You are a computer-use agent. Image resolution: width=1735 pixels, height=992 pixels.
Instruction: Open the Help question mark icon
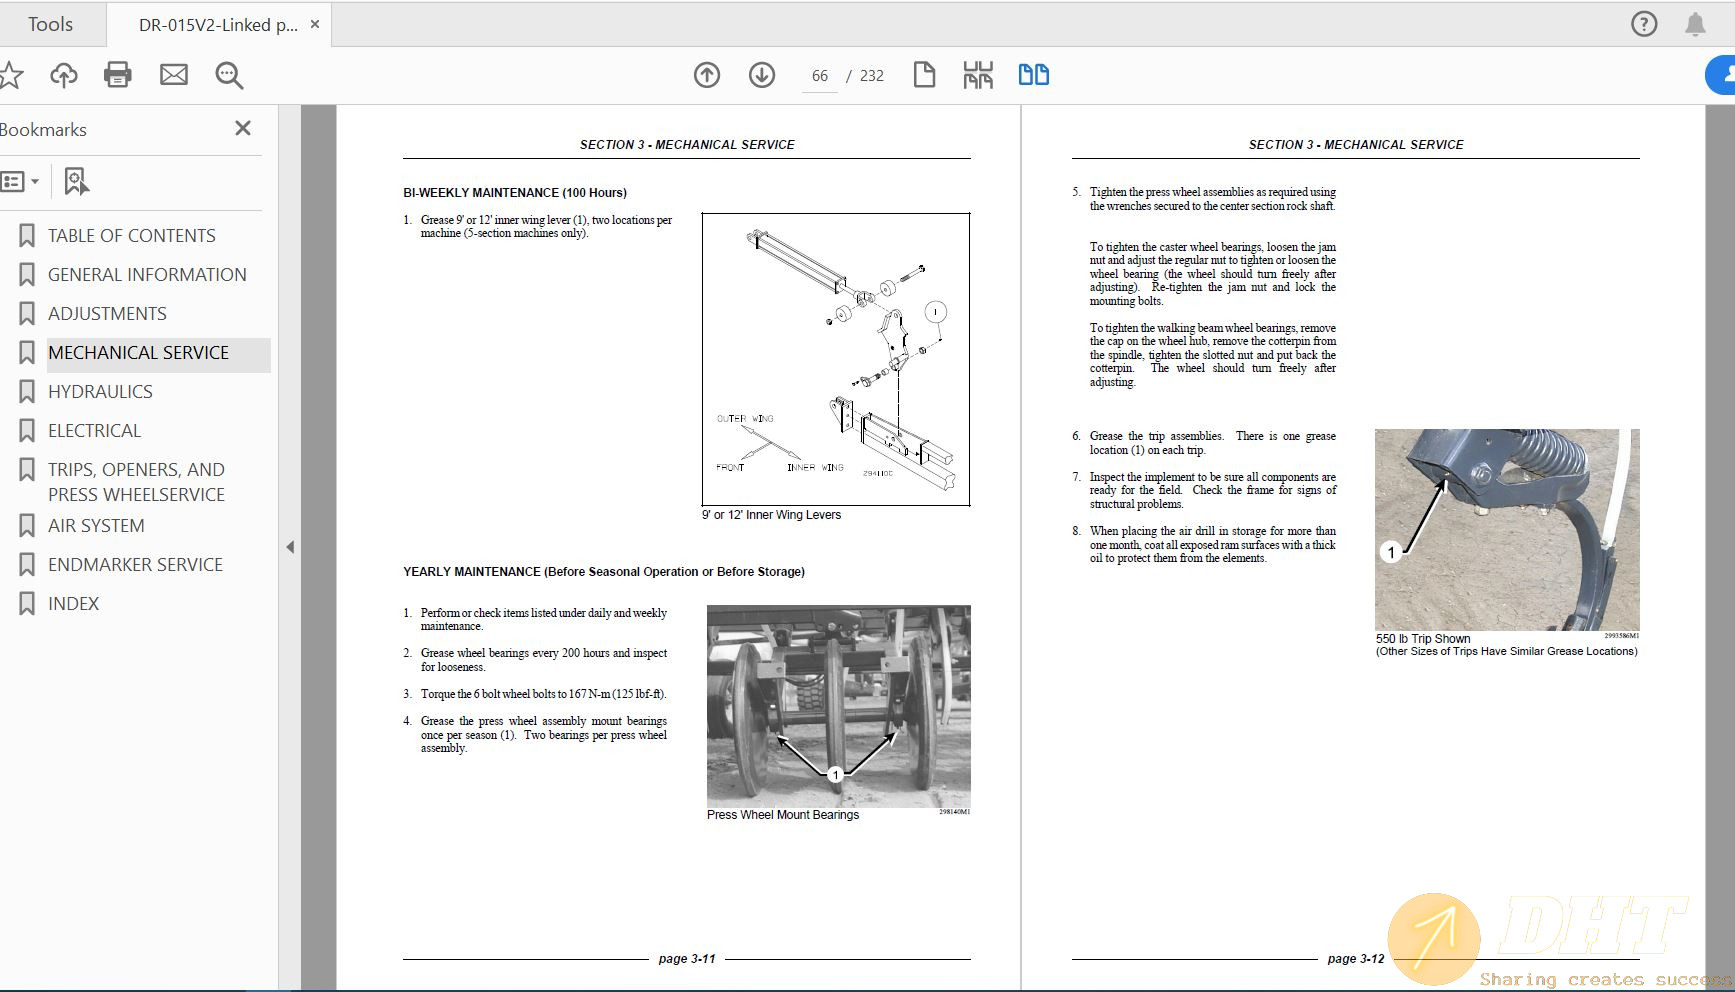tap(1644, 24)
